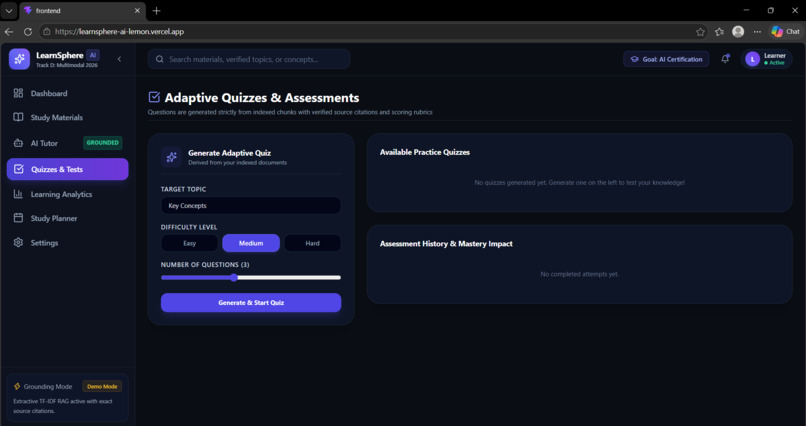This screenshot has width=806, height=426.
Task: Click the Available Practice Quizzes heading
Action: point(425,152)
